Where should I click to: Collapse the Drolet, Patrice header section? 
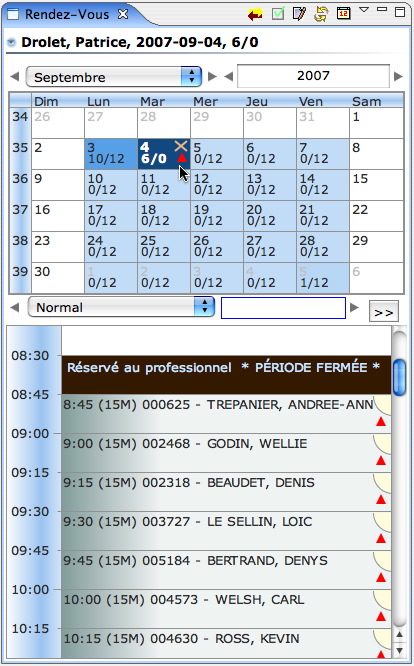click(11, 42)
